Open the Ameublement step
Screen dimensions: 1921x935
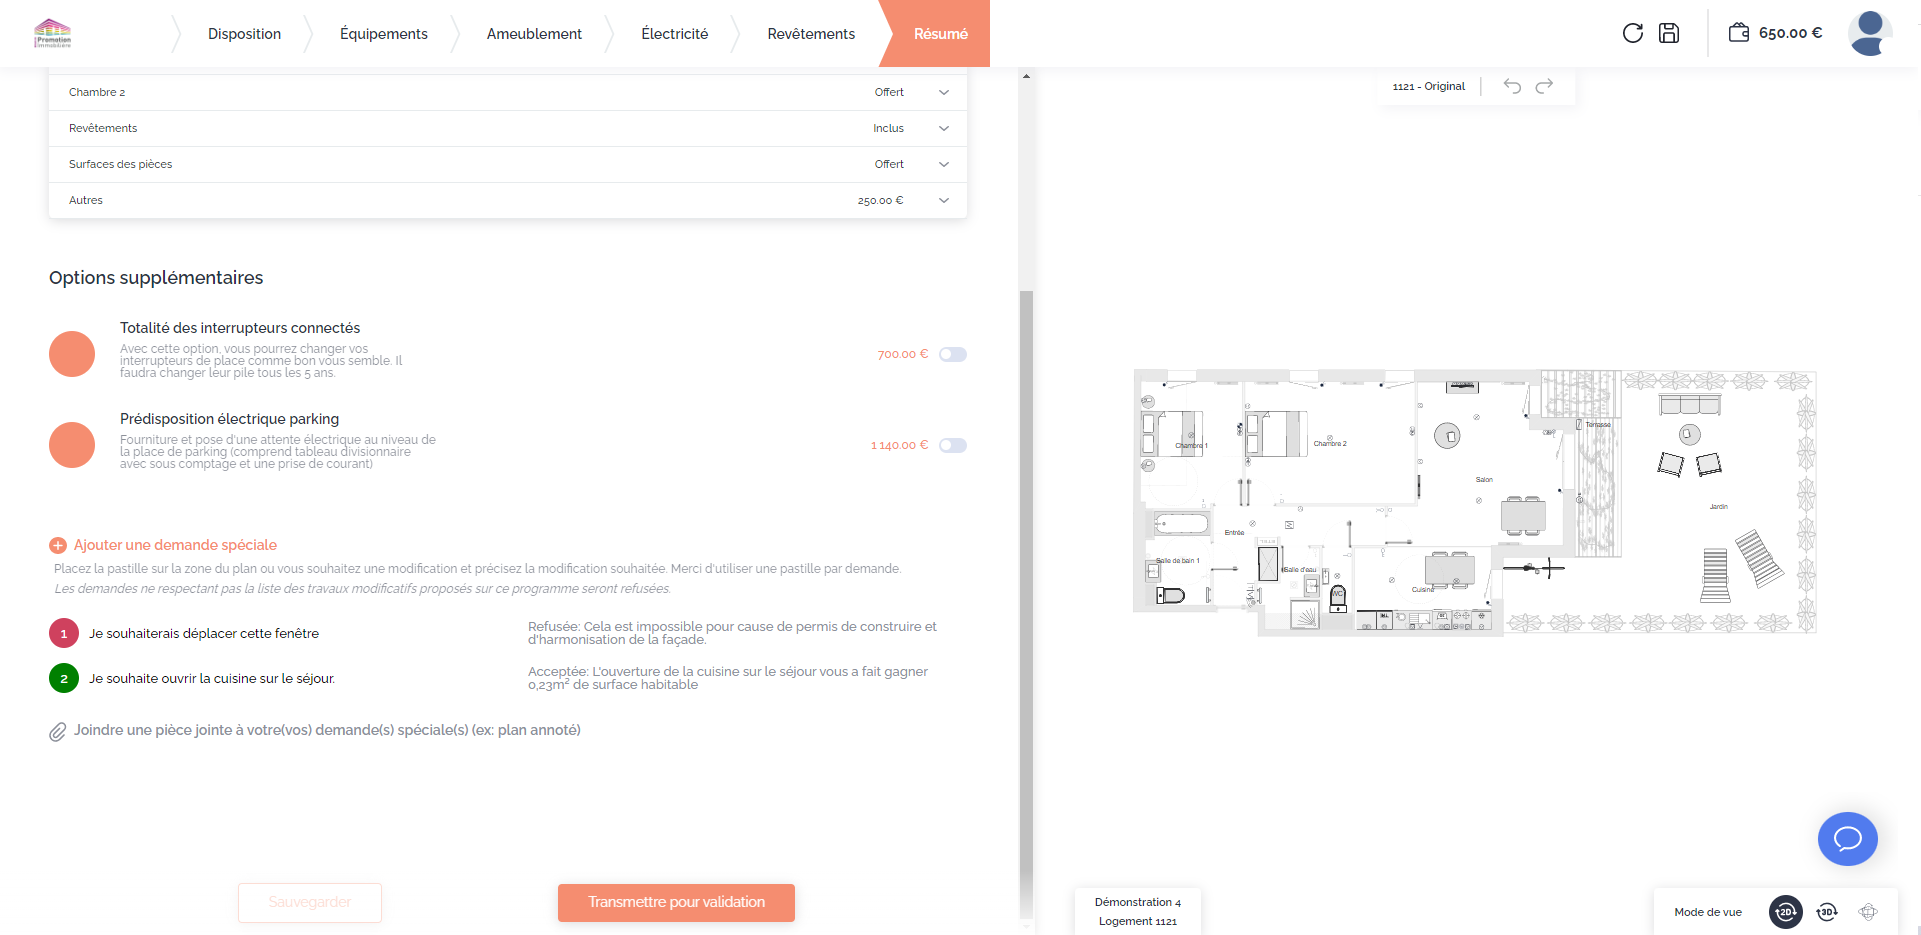[534, 34]
